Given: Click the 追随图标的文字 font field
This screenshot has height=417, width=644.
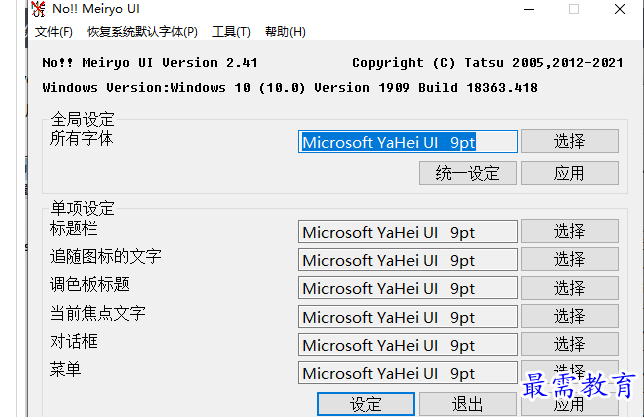Looking at the screenshot, I should click(x=408, y=260).
